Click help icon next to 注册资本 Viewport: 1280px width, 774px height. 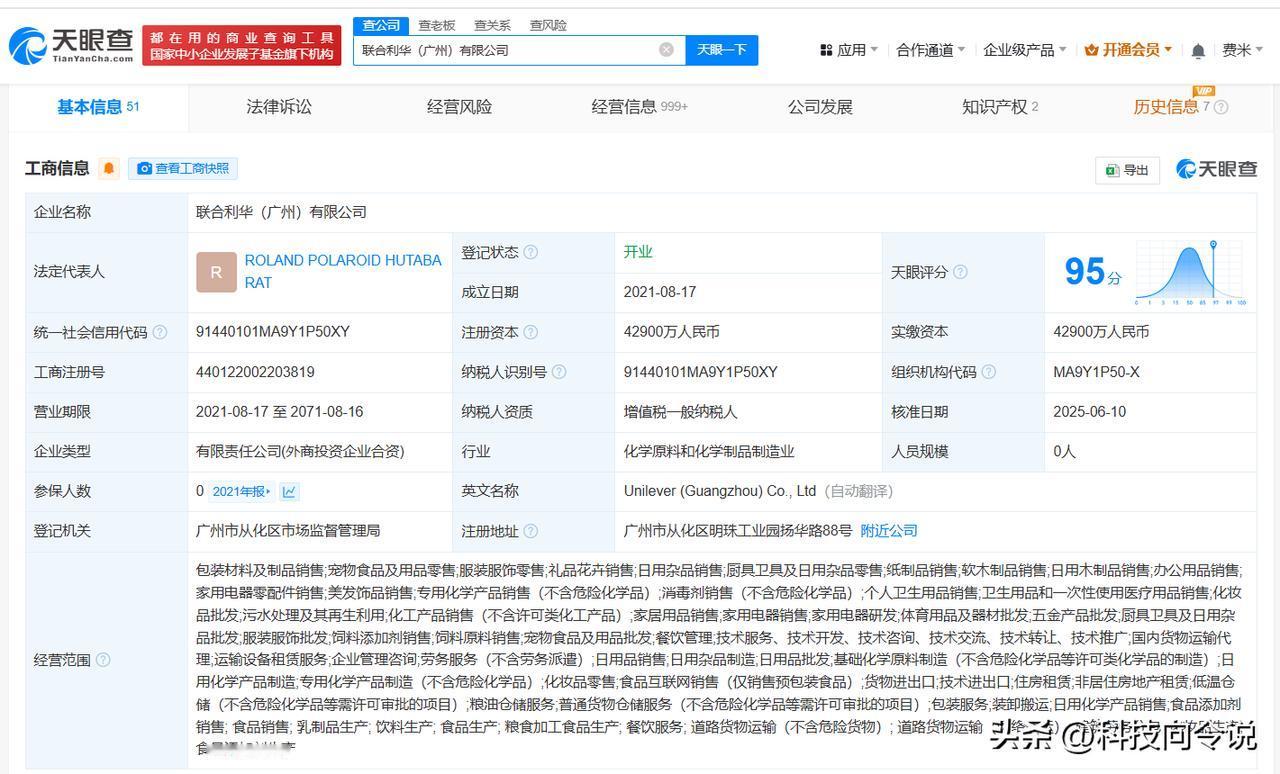(531, 332)
